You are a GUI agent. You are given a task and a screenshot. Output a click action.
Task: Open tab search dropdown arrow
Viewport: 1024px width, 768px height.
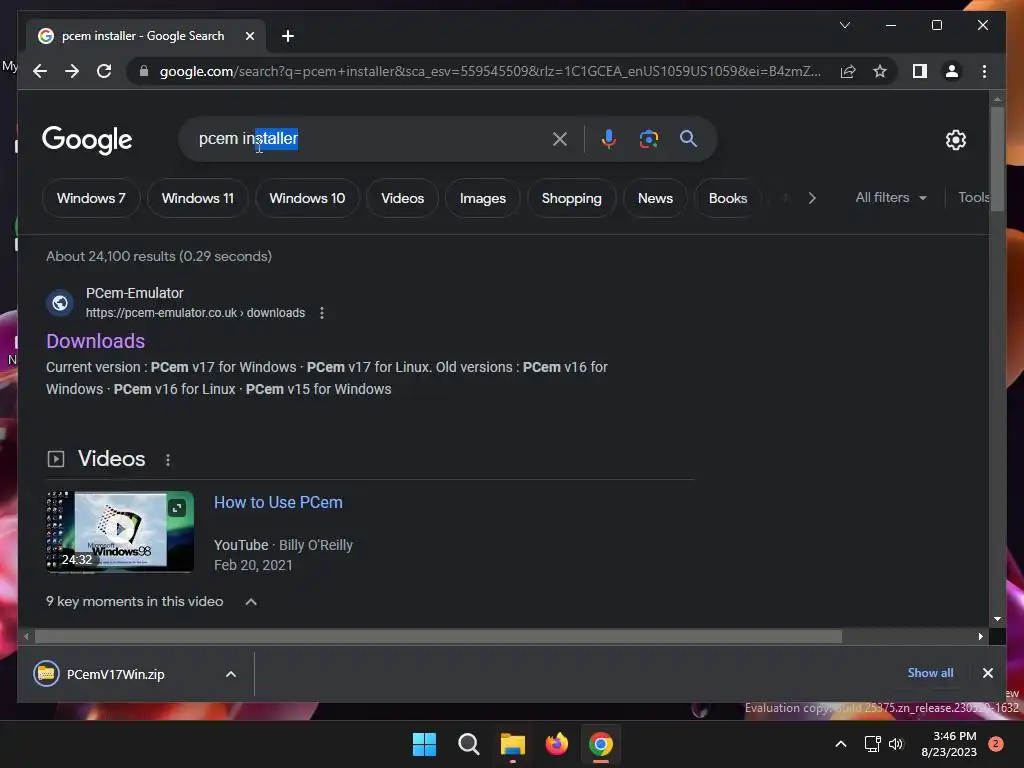point(844,25)
